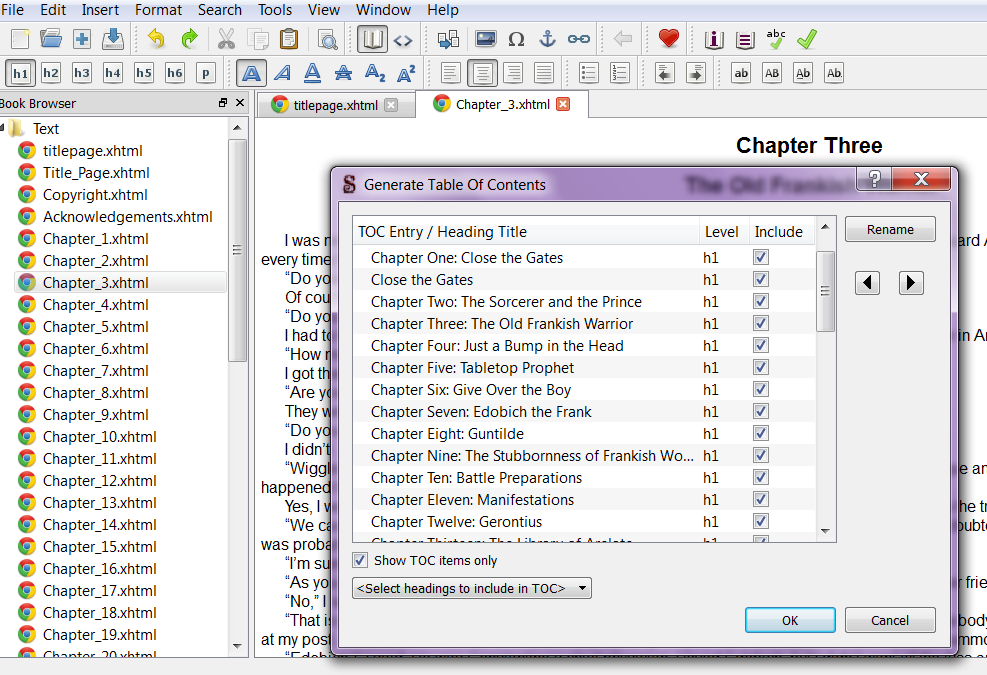987x675 pixels.
Task: Open a book with the folder icon
Action: [50, 39]
